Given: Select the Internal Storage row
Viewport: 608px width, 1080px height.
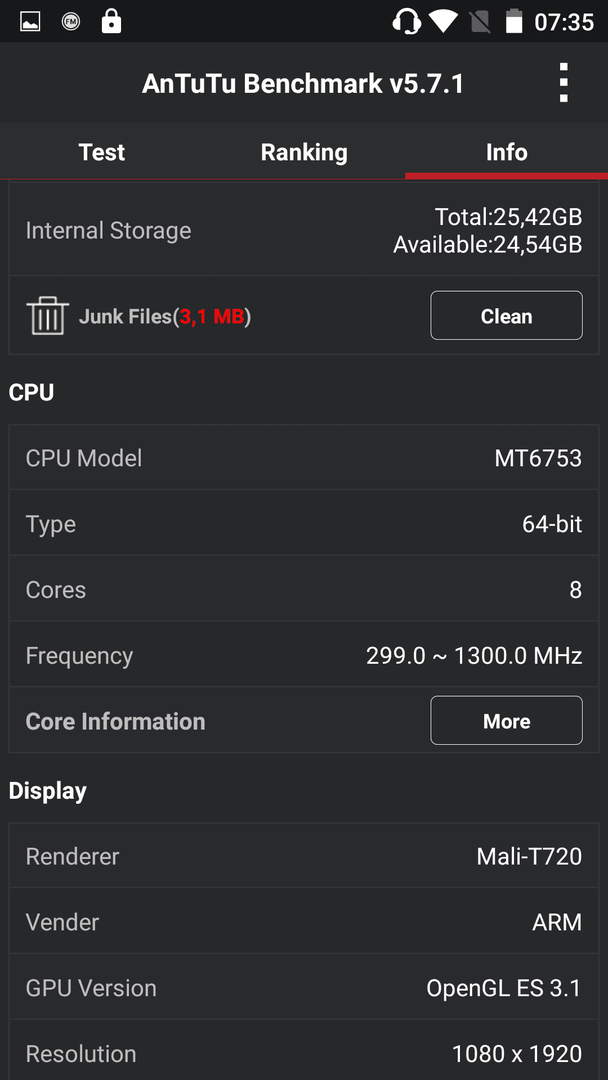Looking at the screenshot, I should click(x=304, y=230).
